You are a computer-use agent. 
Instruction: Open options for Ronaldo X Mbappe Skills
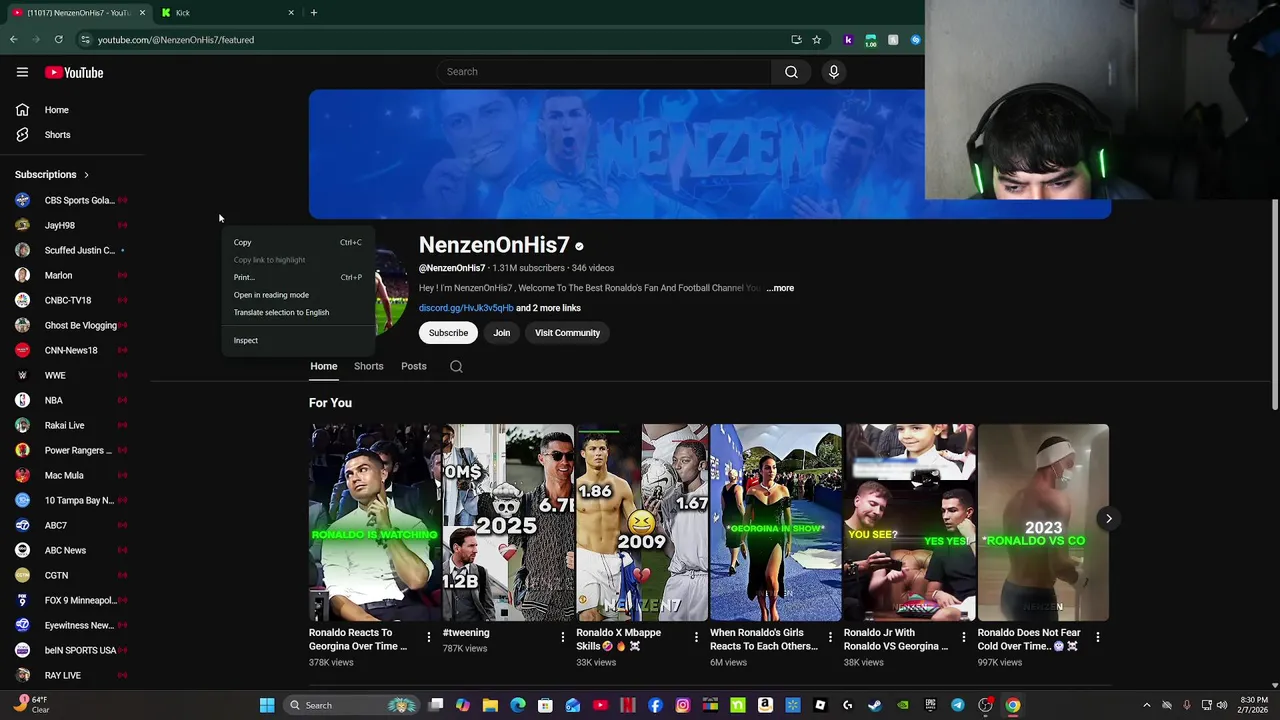pyautogui.click(x=696, y=637)
